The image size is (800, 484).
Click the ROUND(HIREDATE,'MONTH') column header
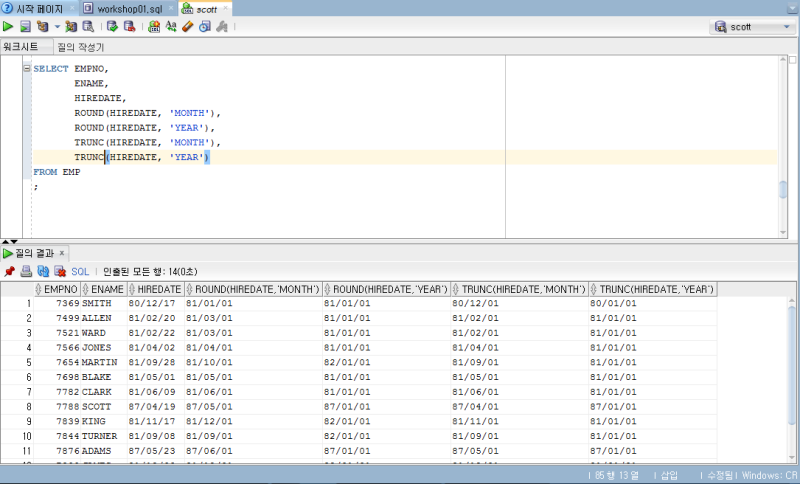[x=253, y=289]
